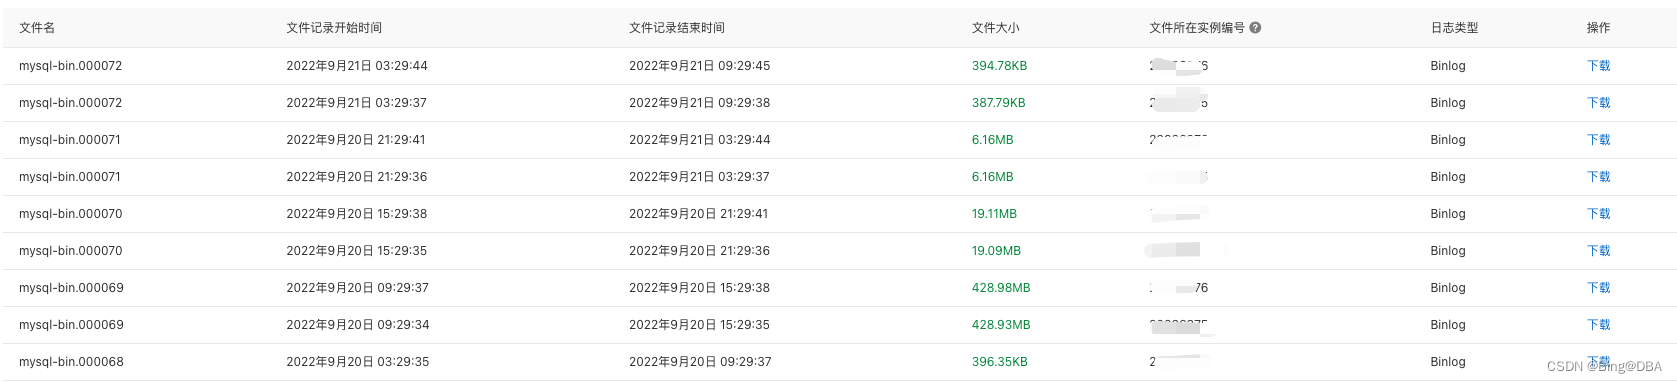Click the file size 428.93MB
The width and height of the screenshot is (1677, 383).
point(1001,325)
